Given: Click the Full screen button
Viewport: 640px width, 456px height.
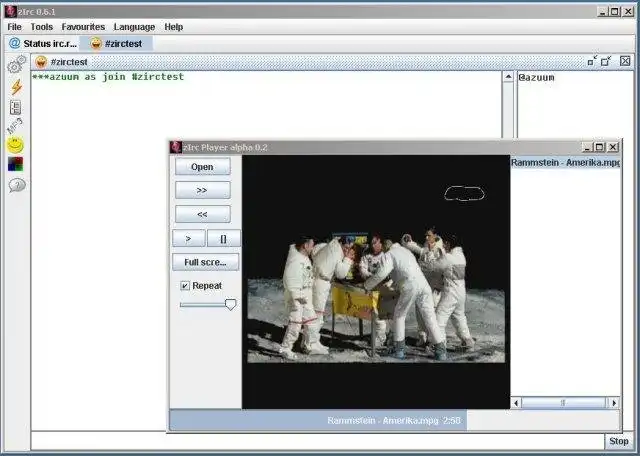Looking at the screenshot, I should [205, 262].
